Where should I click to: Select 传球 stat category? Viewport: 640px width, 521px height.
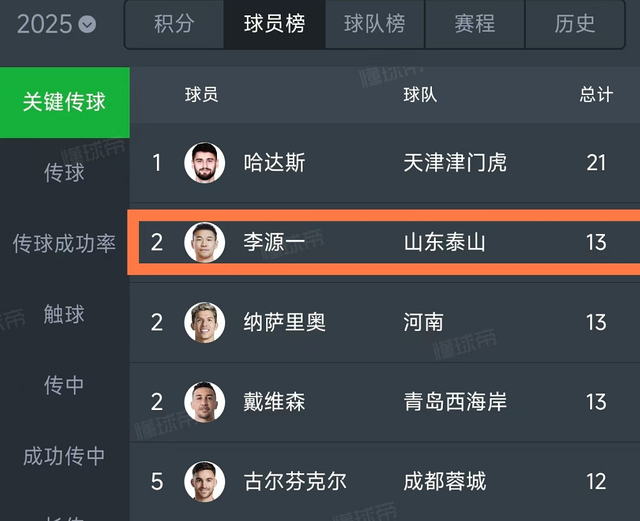click(x=64, y=173)
